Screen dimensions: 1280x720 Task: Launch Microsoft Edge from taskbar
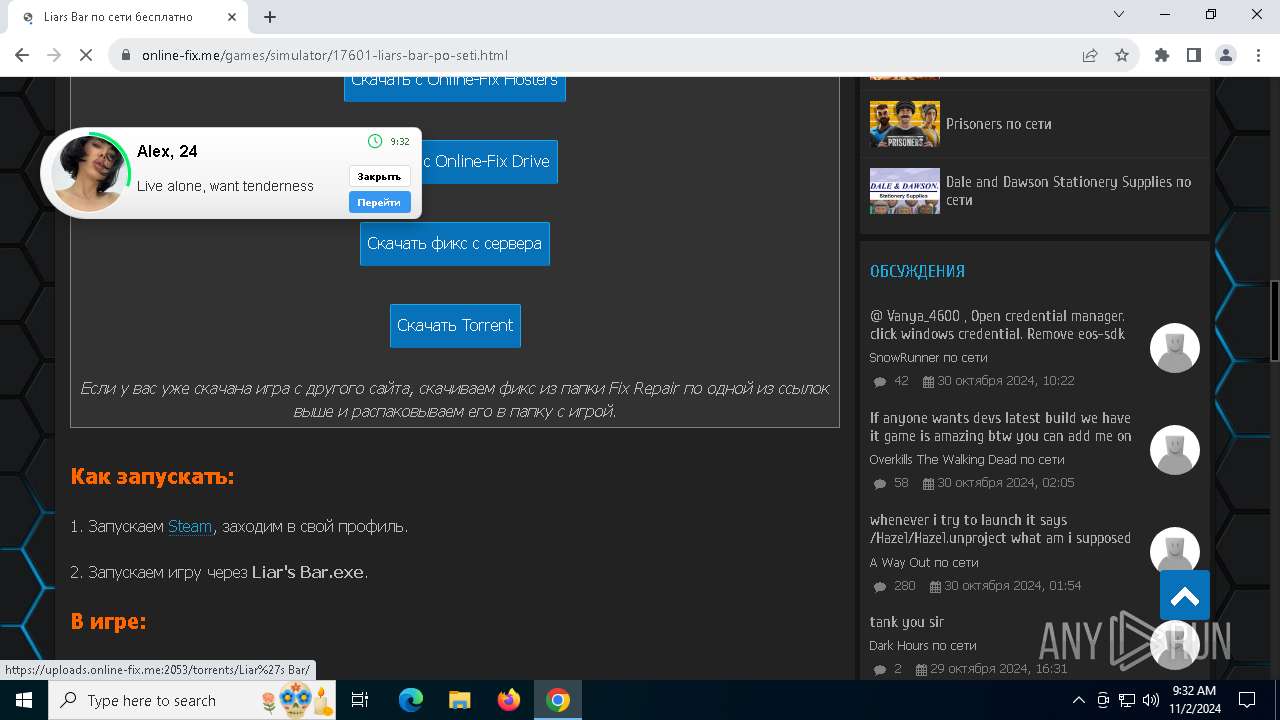411,700
